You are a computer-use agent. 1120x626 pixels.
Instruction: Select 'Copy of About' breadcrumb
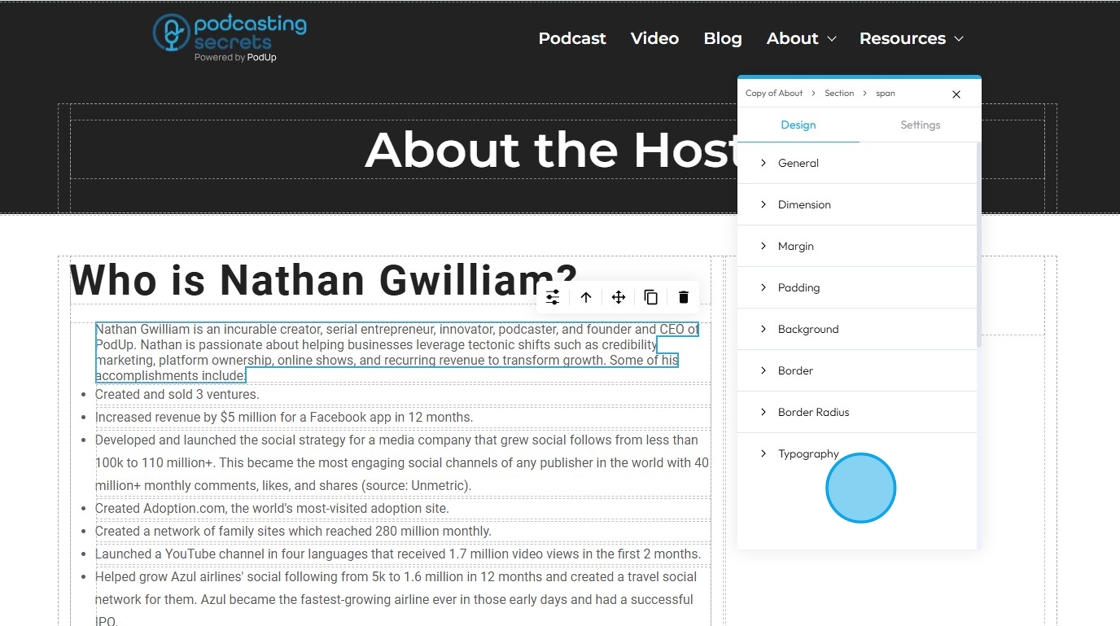point(774,94)
